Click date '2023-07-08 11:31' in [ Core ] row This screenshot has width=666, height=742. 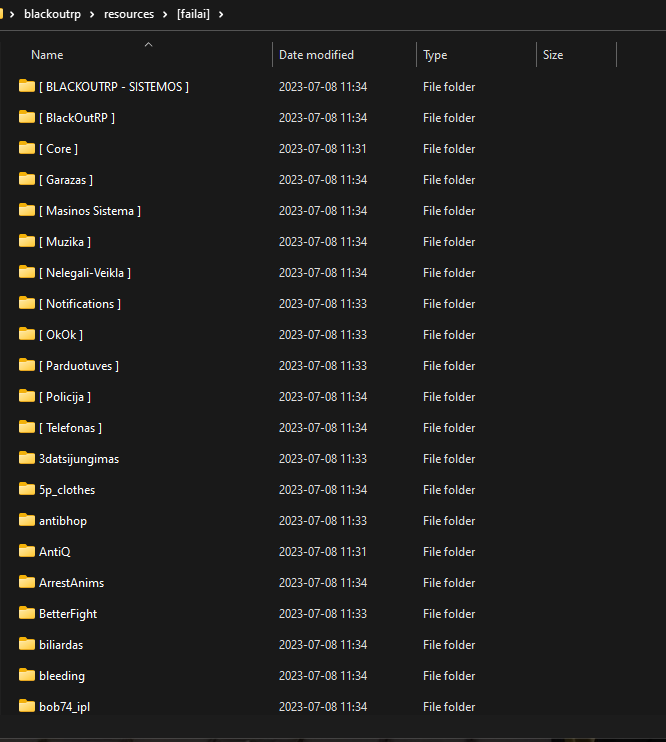[x=323, y=149]
